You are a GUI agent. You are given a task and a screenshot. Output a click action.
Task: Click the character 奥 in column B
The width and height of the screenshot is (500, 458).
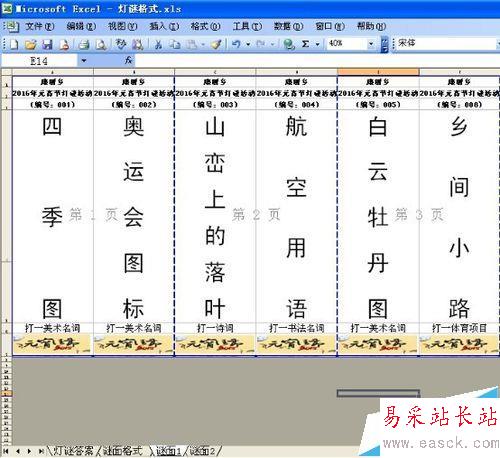pyautogui.click(x=133, y=127)
